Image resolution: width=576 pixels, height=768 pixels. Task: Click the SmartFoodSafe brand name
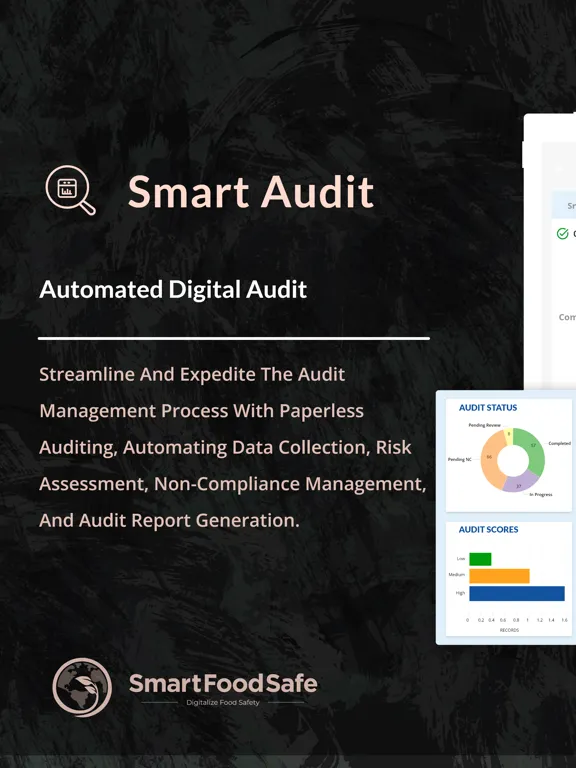coord(223,683)
